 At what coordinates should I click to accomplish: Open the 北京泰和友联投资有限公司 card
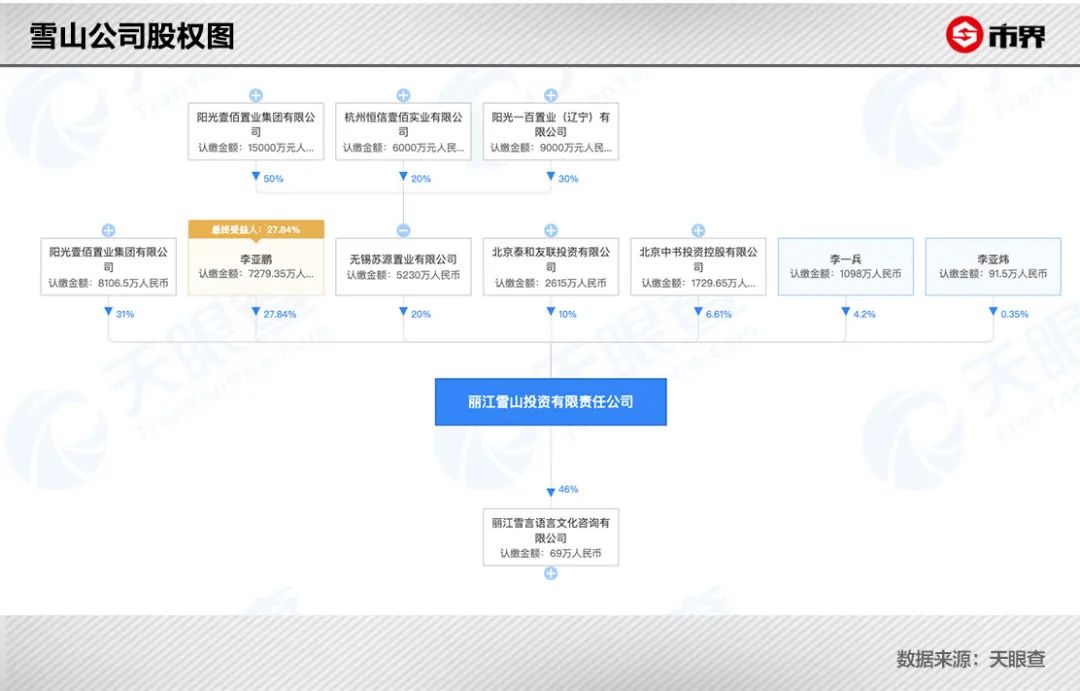click(x=550, y=267)
